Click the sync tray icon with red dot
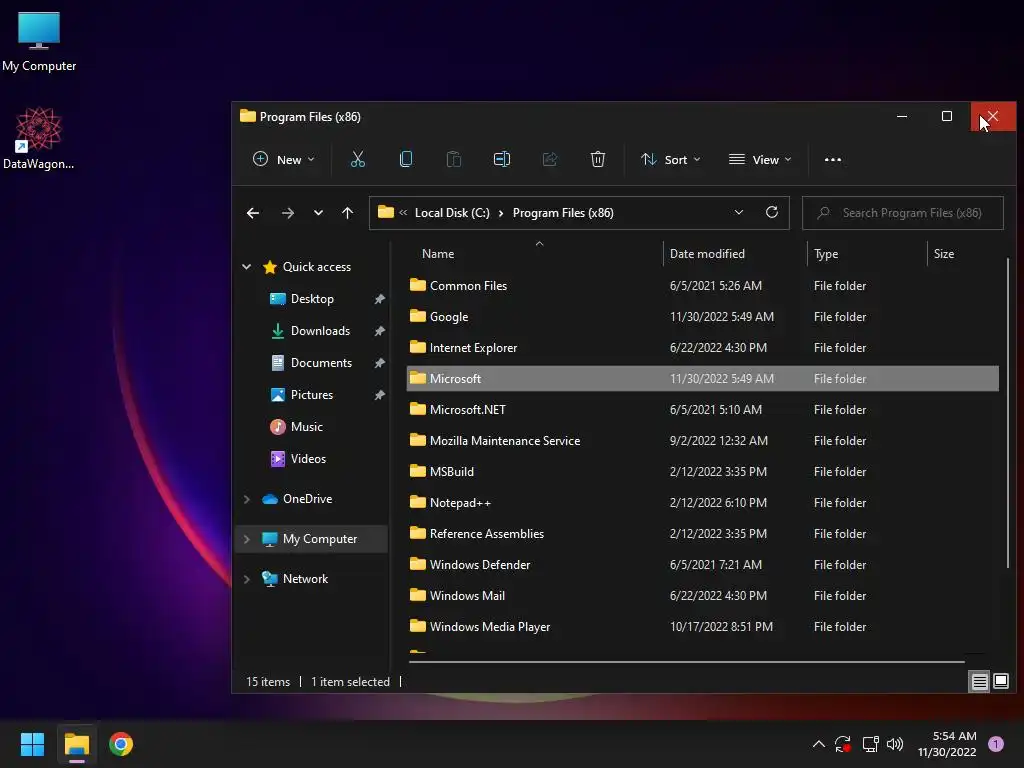 point(843,744)
